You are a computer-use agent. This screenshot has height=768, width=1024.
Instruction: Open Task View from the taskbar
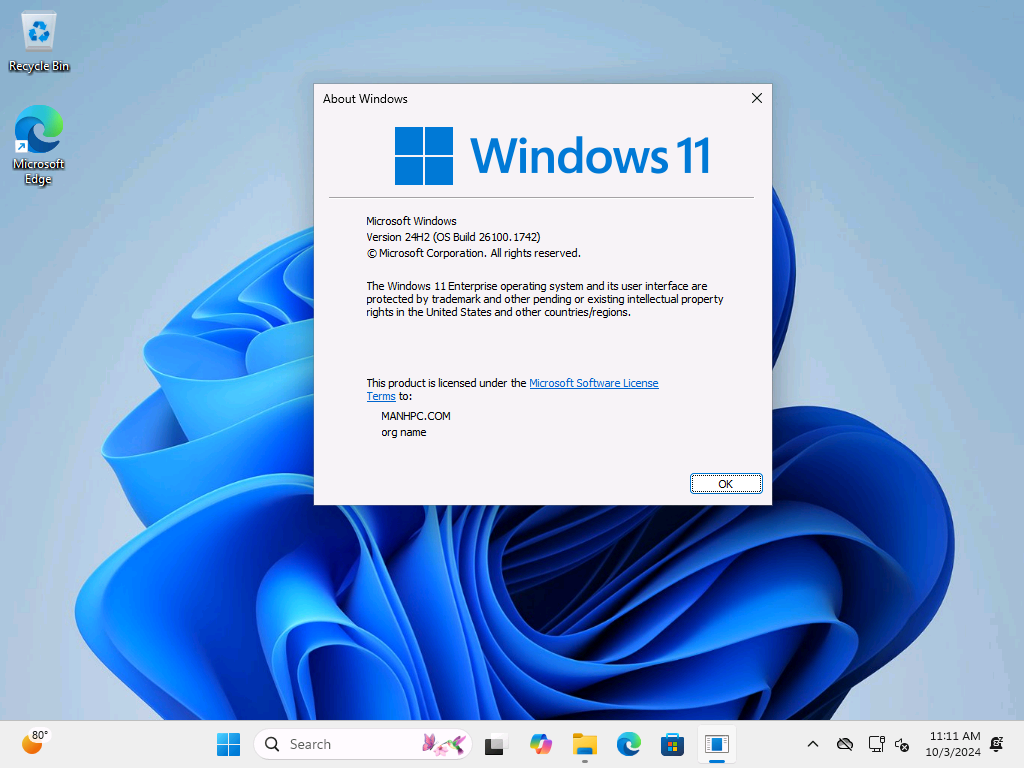pyautogui.click(x=495, y=744)
